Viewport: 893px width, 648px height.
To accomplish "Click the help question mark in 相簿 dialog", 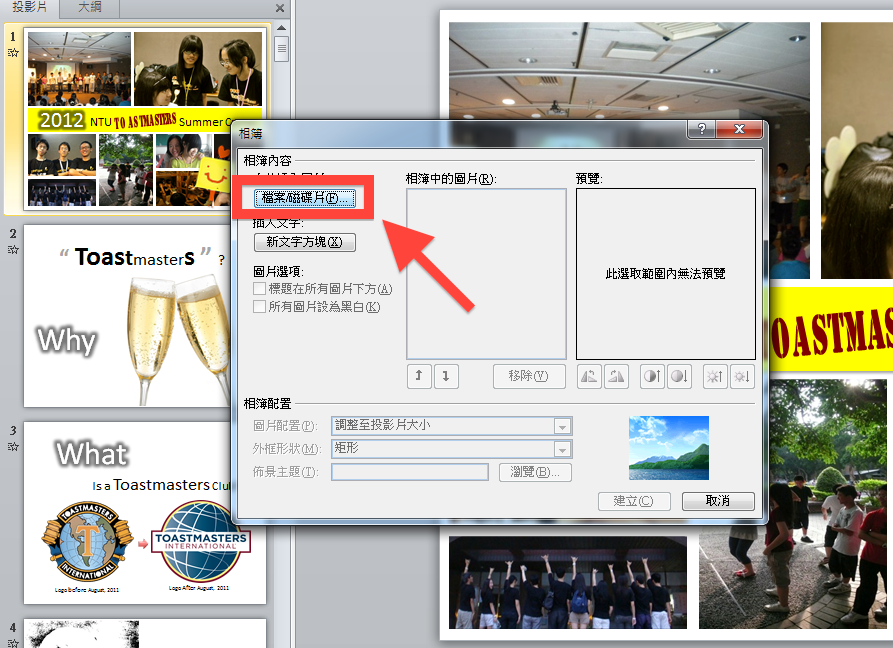I will pyautogui.click(x=702, y=129).
